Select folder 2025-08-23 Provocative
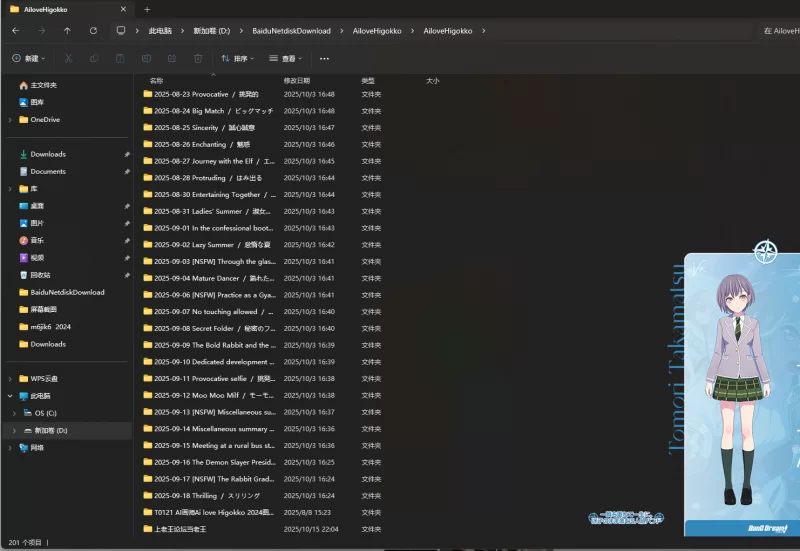800x551 pixels. (x=262, y=94)
